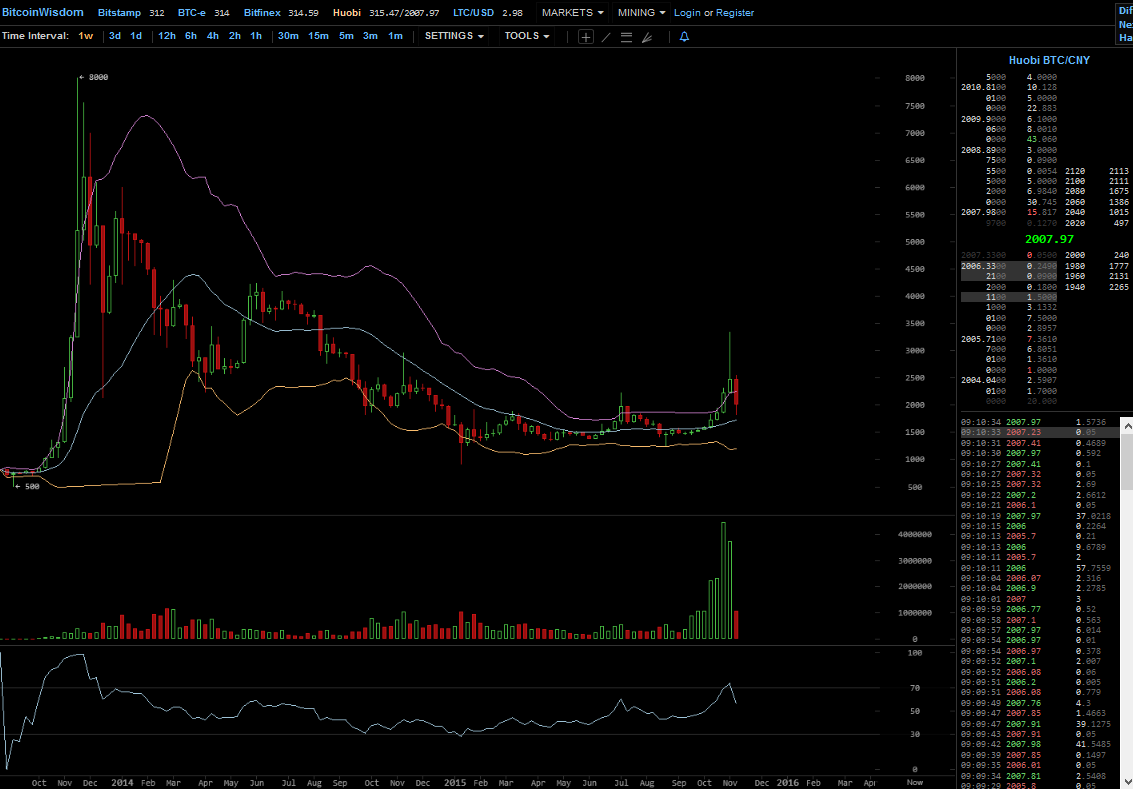
Task: Click the 8000 high price marker
Action: tap(94, 77)
